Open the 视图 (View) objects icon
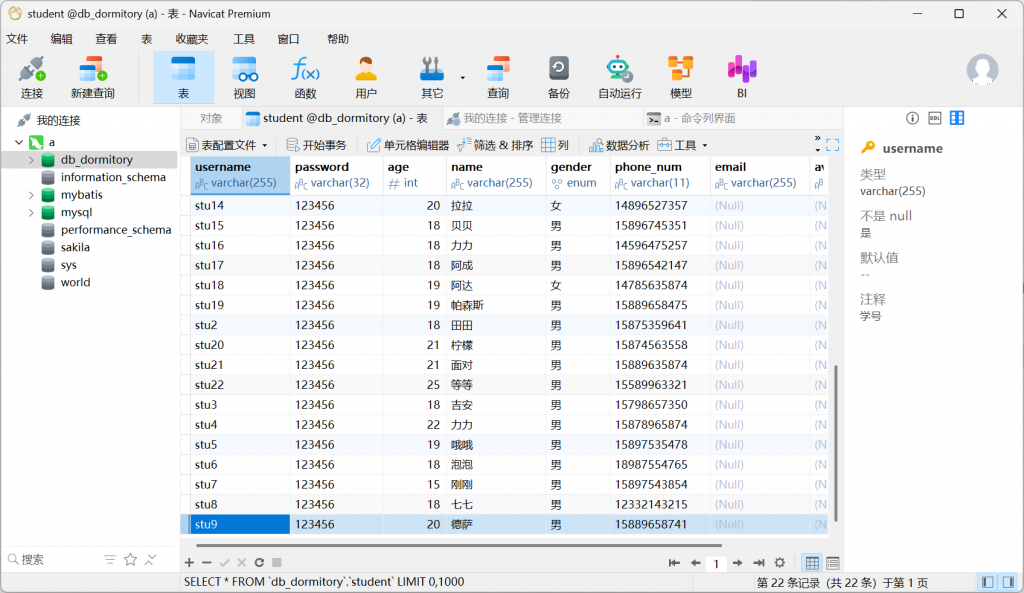This screenshot has height=593, width=1024. click(244, 77)
